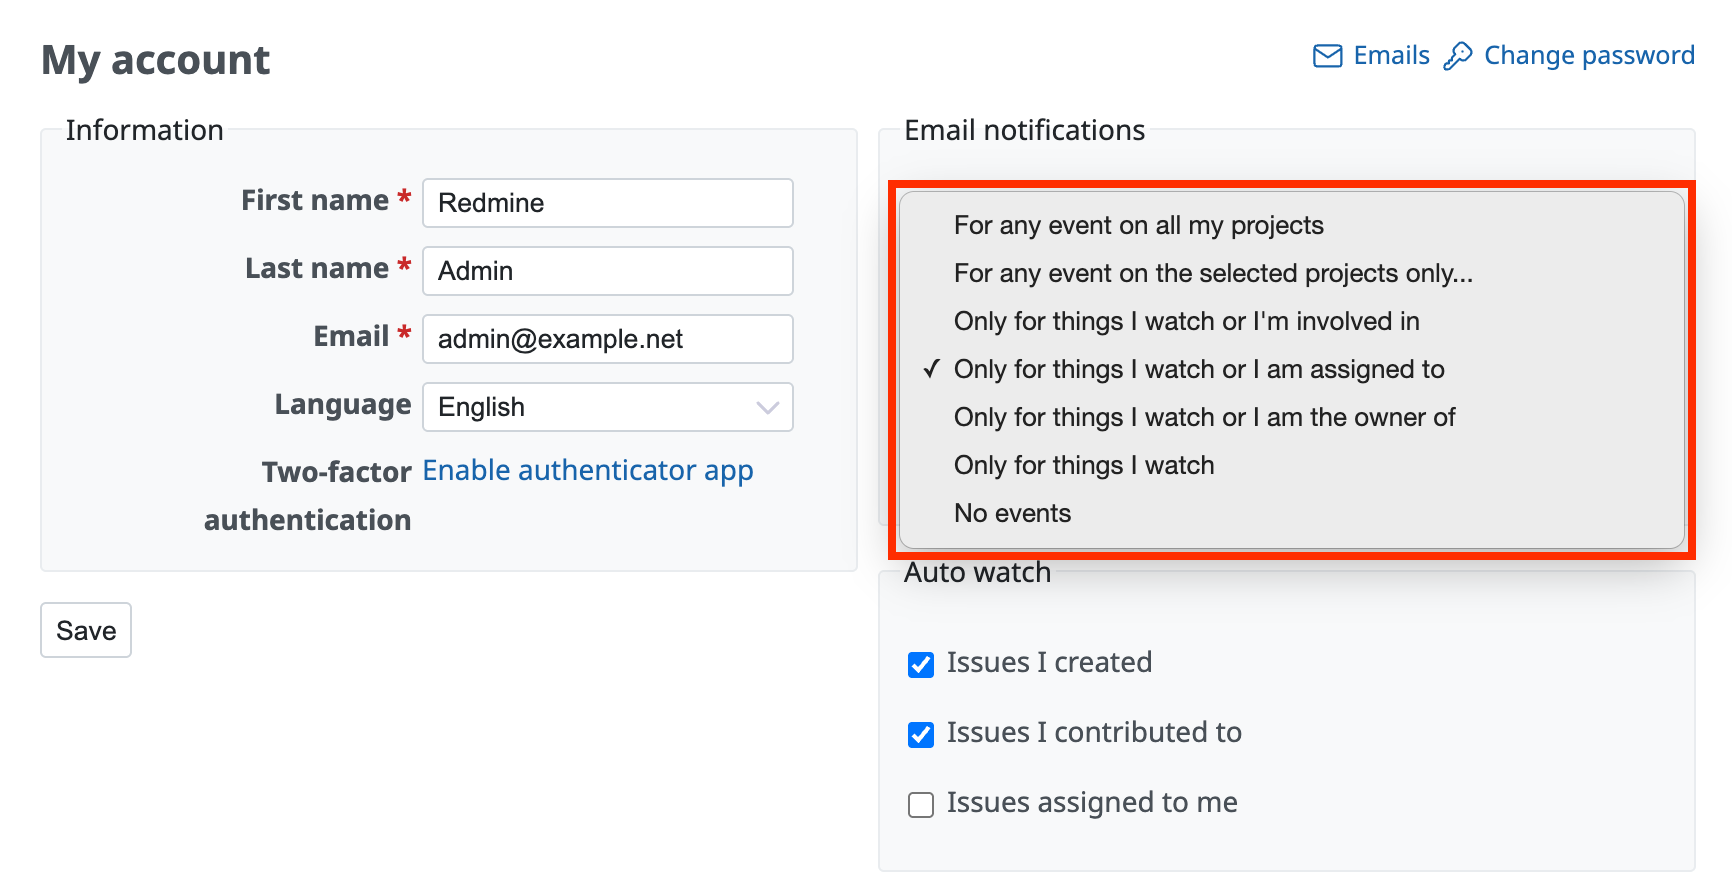
Task: Select the 'No events' notification option
Action: 1291,513
